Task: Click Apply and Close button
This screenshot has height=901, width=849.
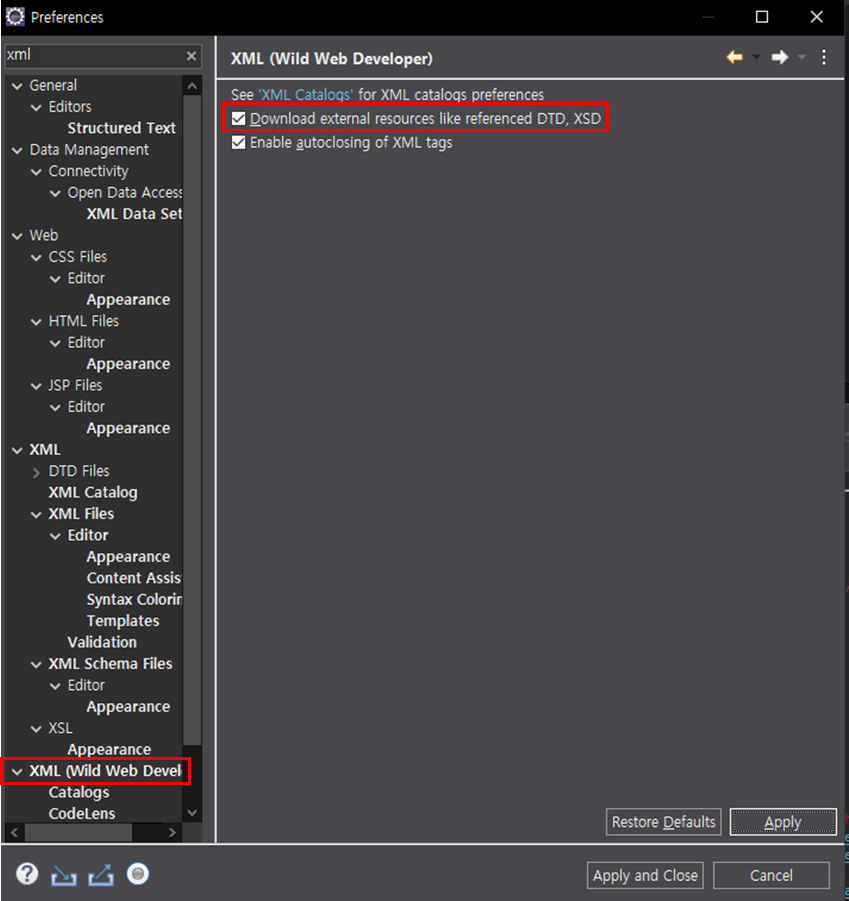Action: click(x=645, y=876)
